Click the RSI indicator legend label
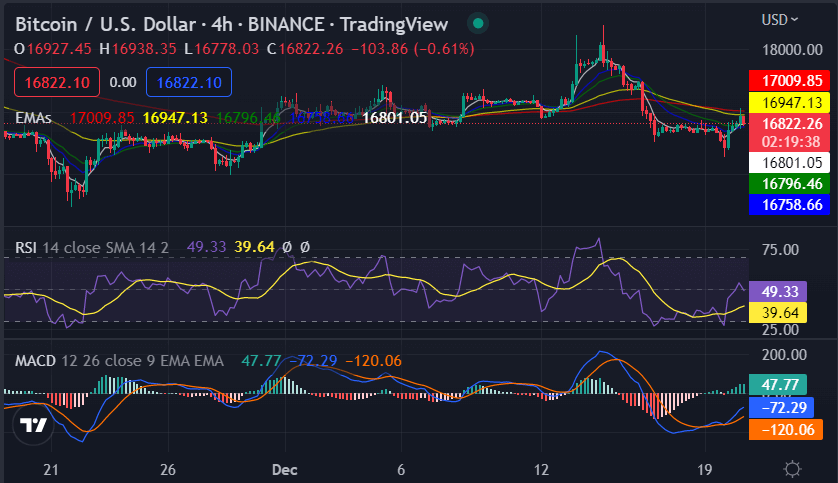This screenshot has width=838, height=483. point(26,247)
